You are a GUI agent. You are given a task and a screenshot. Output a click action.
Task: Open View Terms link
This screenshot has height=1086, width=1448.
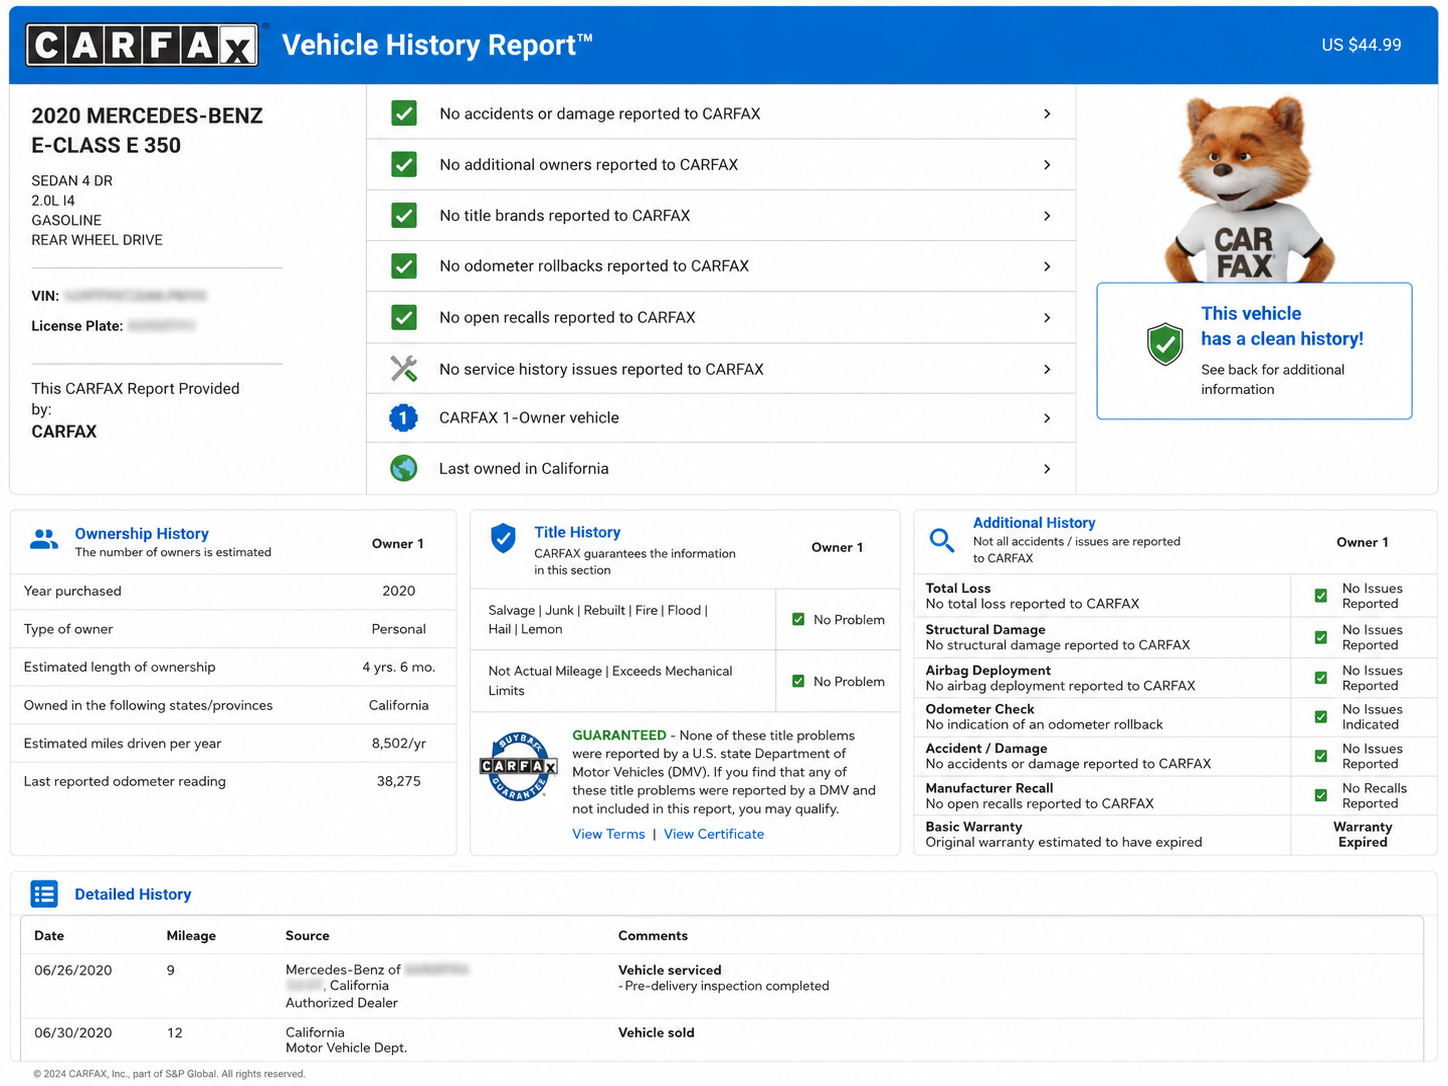(608, 834)
